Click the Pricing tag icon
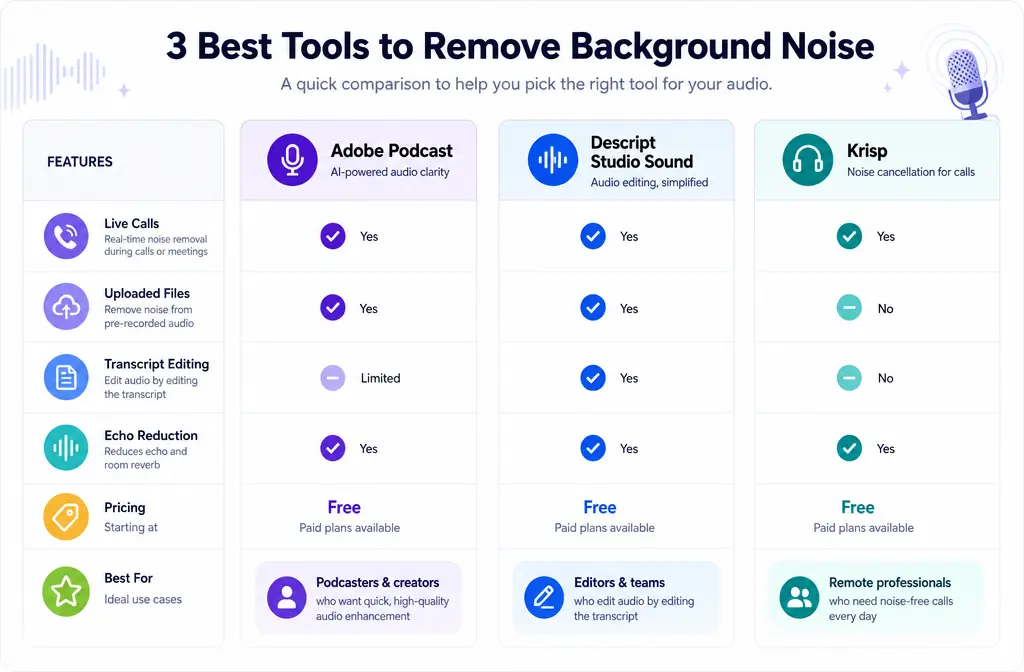Image resolution: width=1024 pixels, height=672 pixels. click(66, 517)
